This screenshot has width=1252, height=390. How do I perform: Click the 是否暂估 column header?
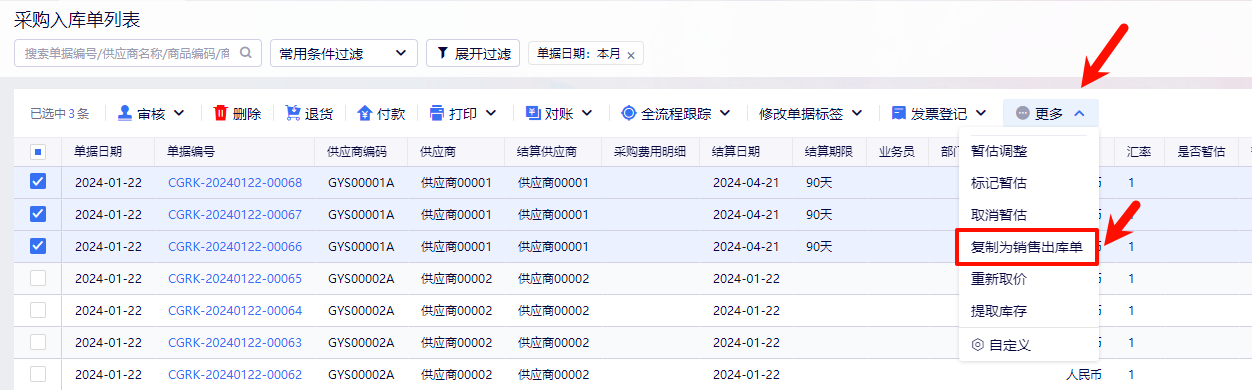point(1201,152)
